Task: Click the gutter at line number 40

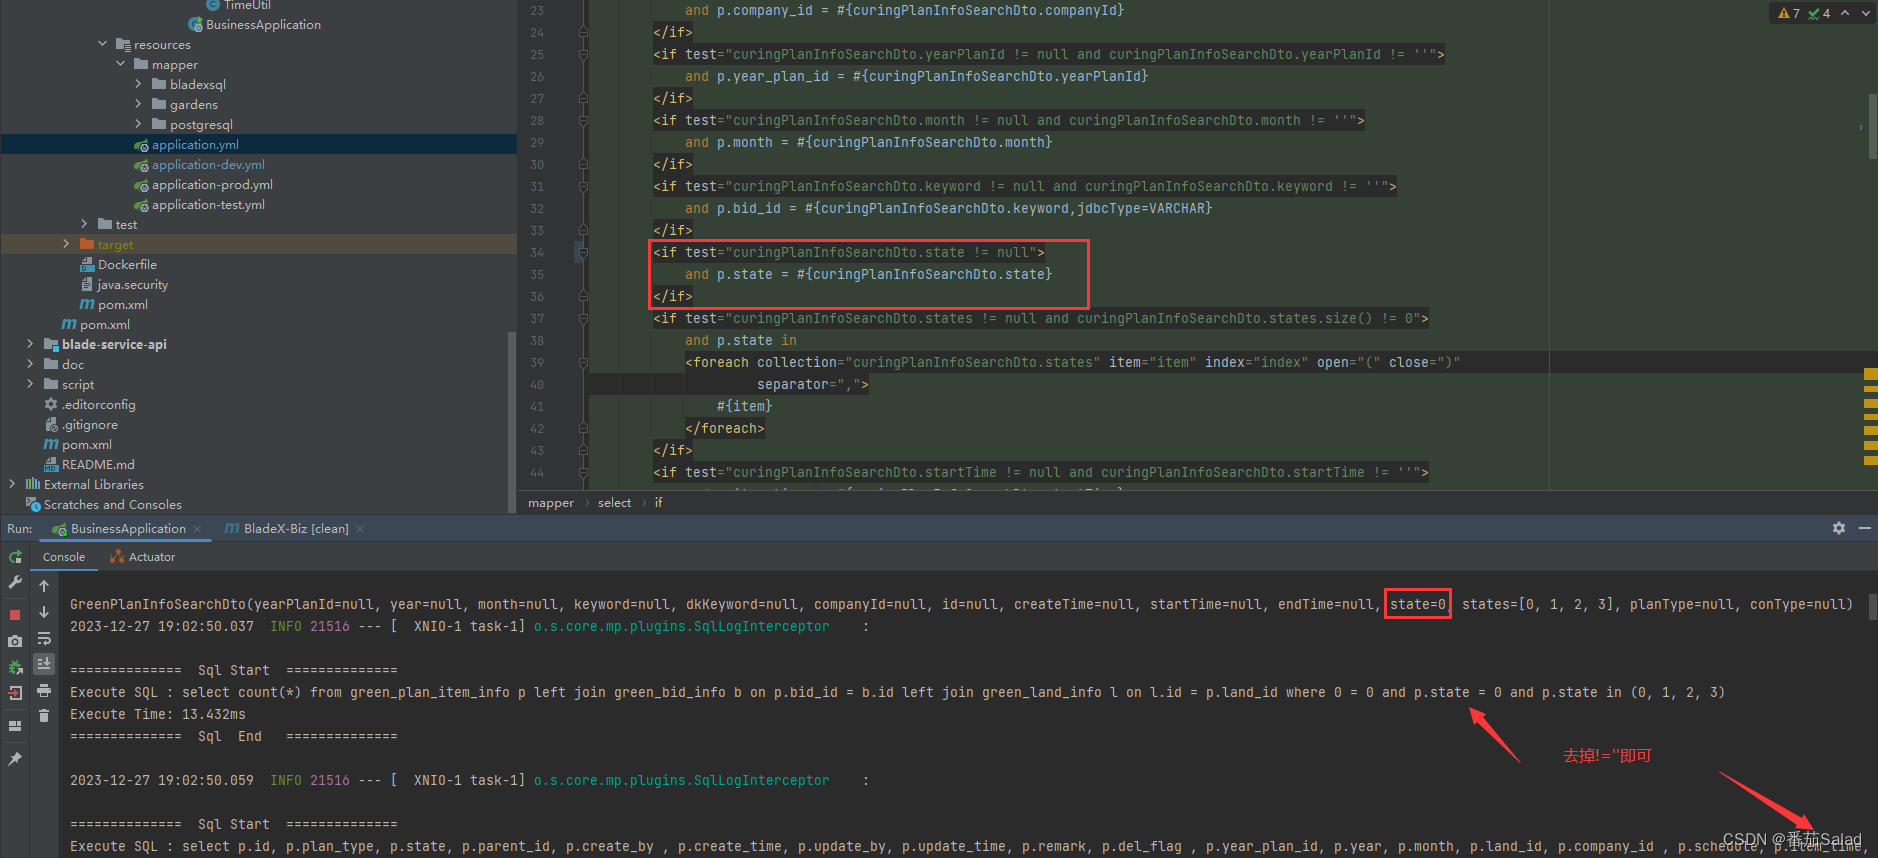Action: pyautogui.click(x=537, y=384)
